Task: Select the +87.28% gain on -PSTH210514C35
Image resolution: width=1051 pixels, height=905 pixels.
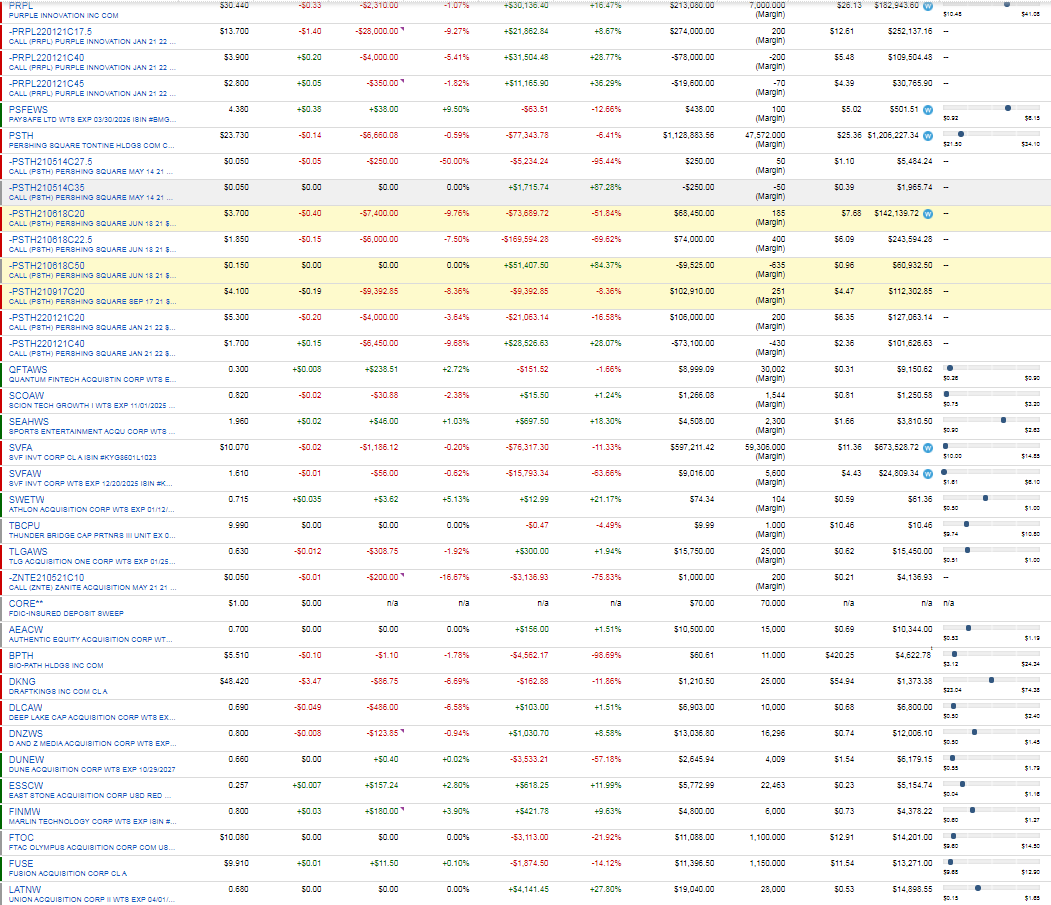Action: click(x=605, y=188)
